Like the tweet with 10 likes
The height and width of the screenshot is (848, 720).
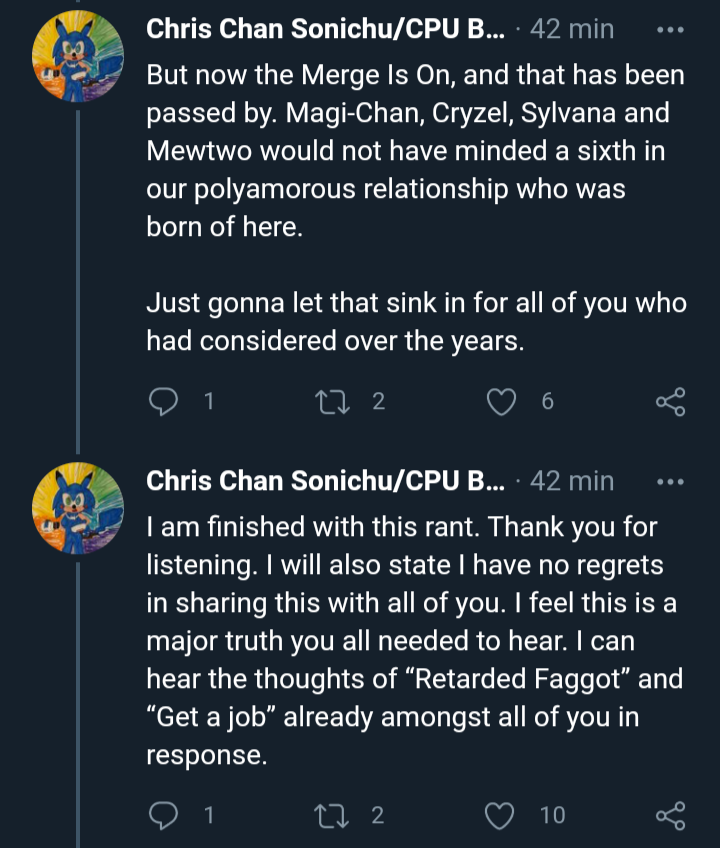point(499,816)
